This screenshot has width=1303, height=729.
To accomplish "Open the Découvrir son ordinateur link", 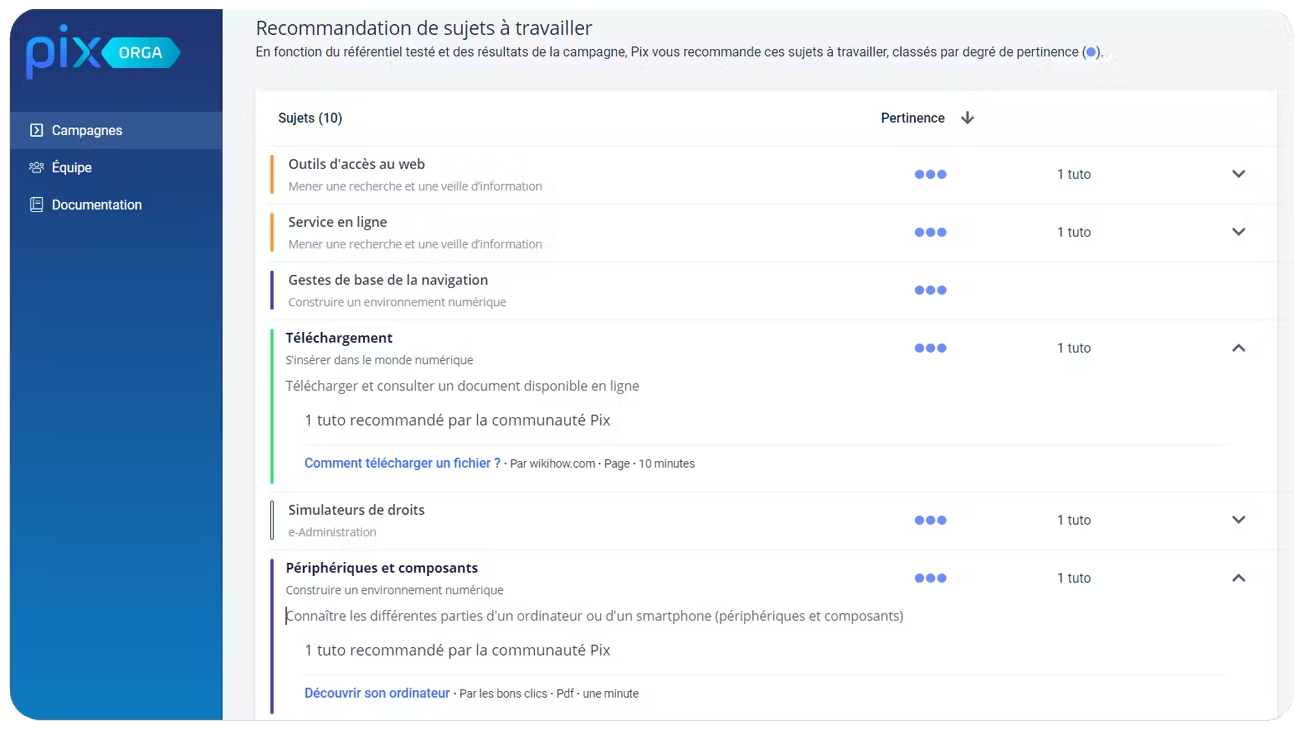I will tap(377, 693).
